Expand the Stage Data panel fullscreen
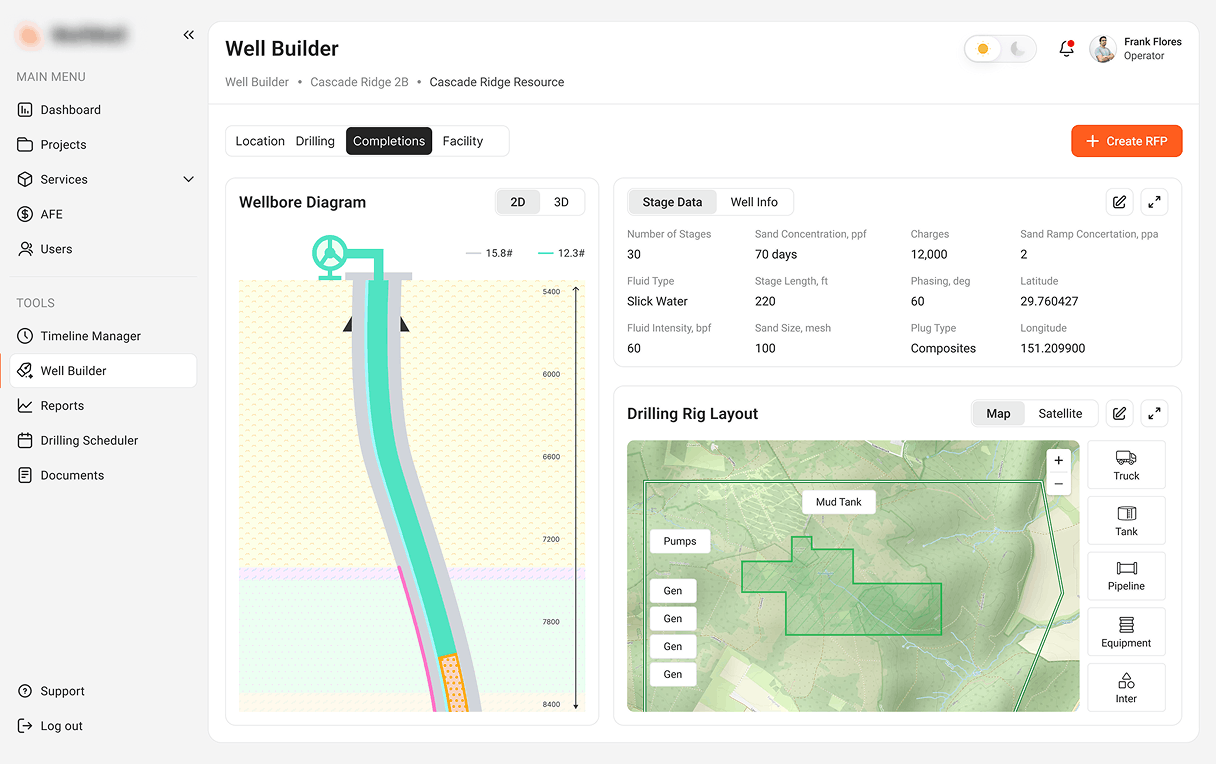The image size is (1216, 764). 1154,202
